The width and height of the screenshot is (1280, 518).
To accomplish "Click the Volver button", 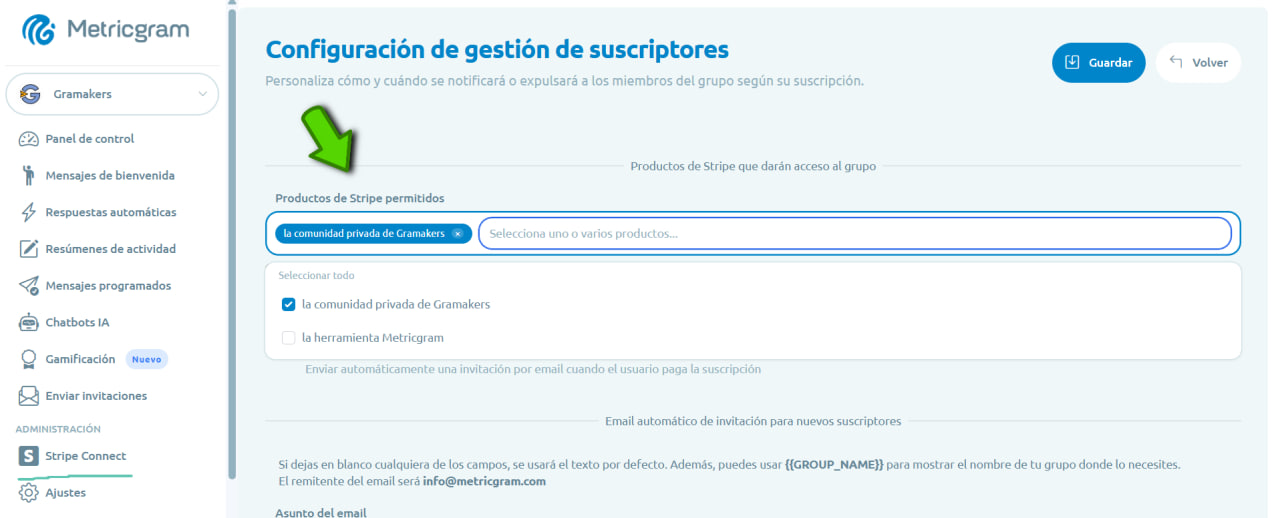I will tap(1198, 62).
